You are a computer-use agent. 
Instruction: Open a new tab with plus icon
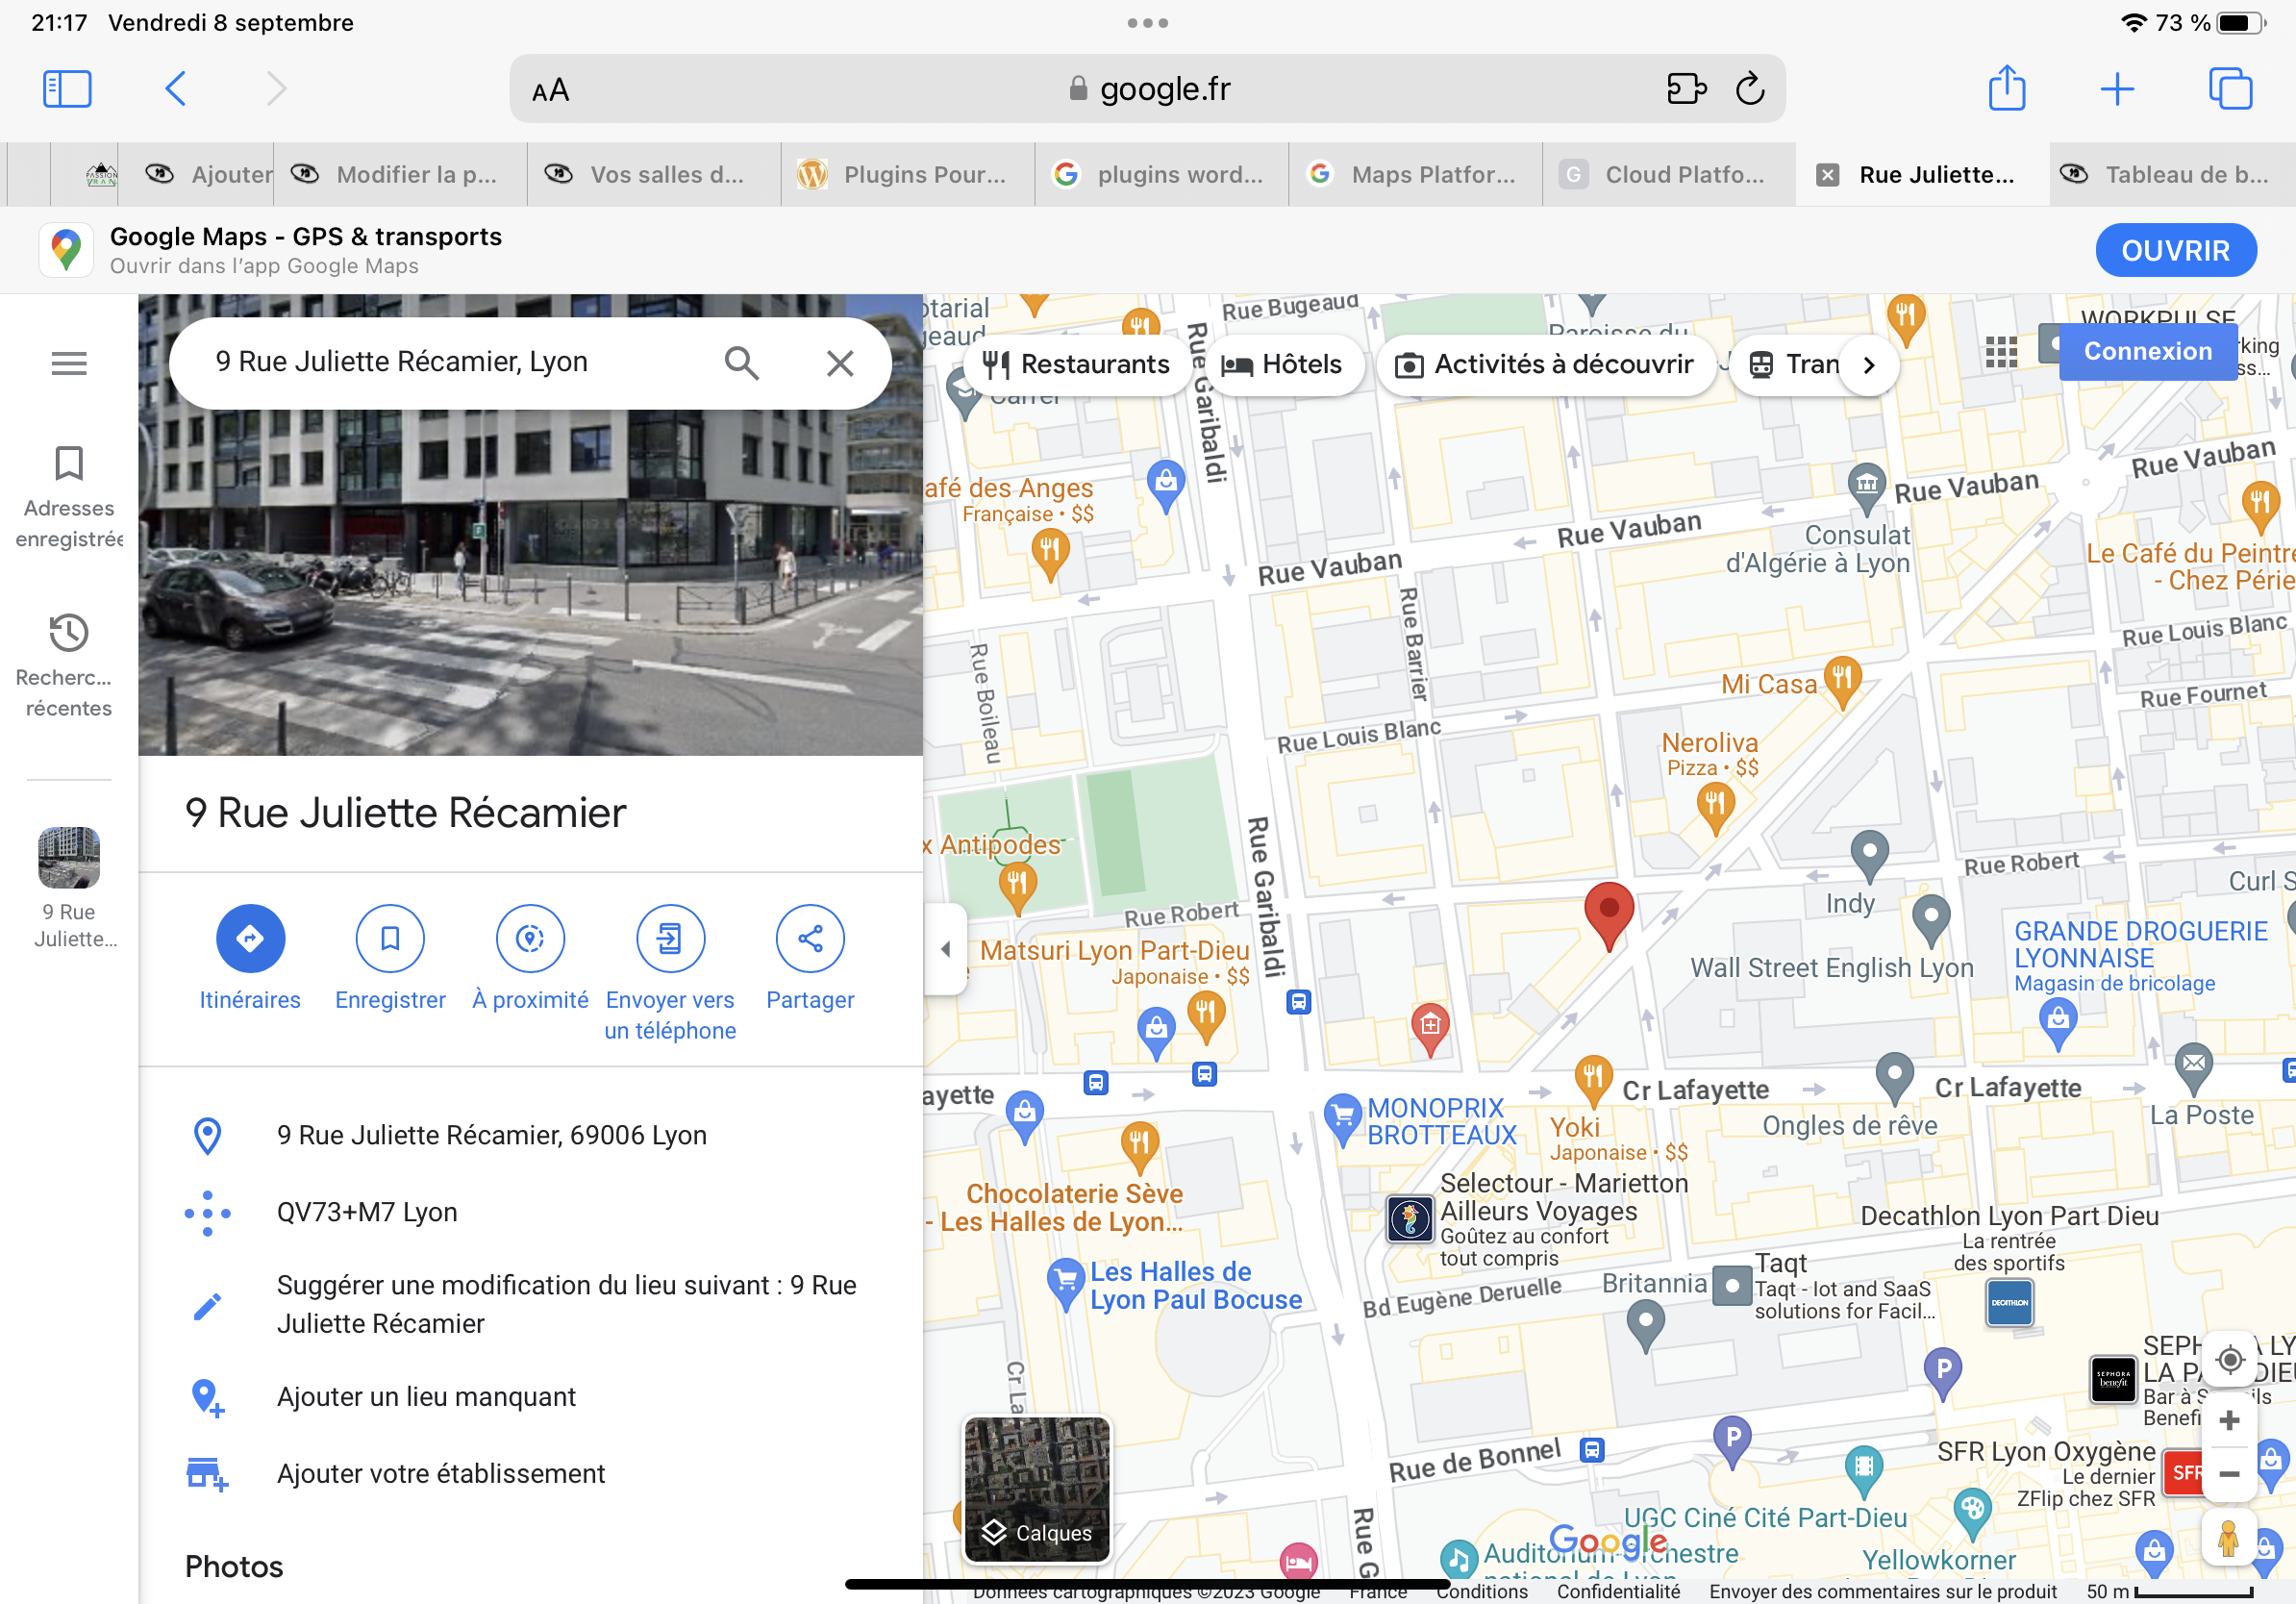[x=2117, y=89]
